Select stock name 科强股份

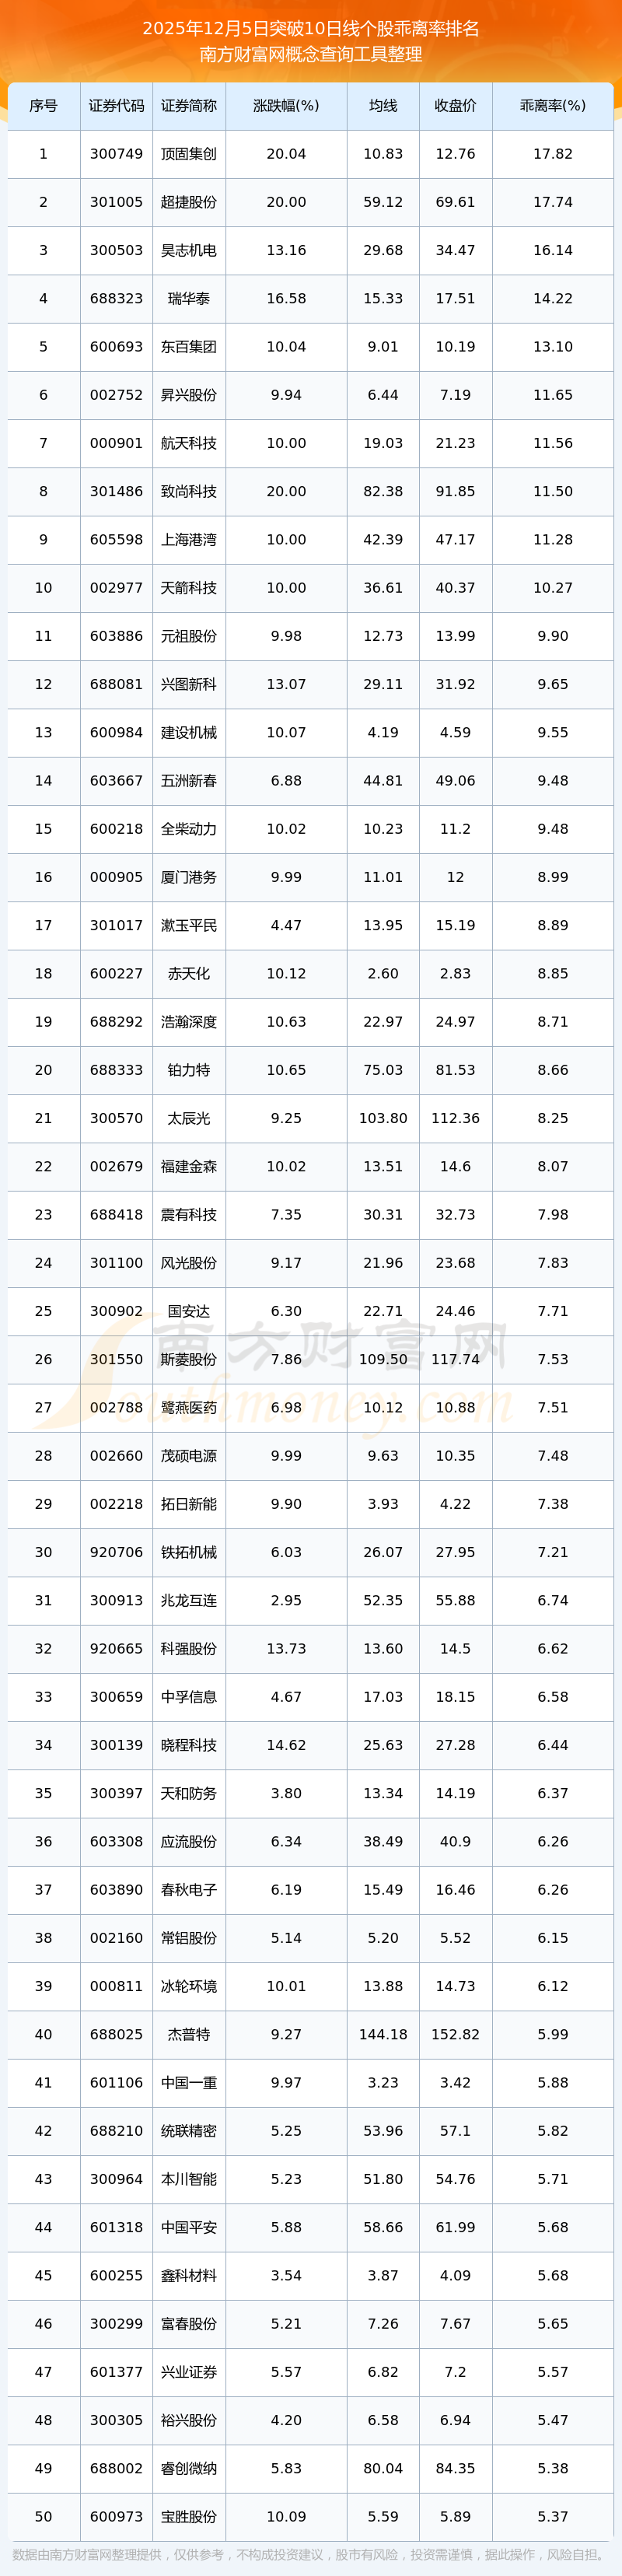(x=189, y=1648)
